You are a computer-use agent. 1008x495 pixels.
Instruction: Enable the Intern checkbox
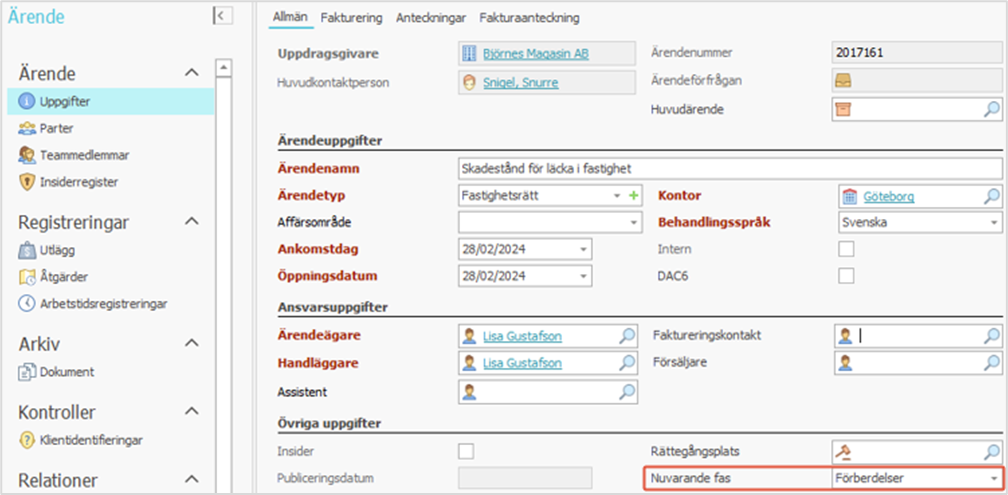click(846, 249)
